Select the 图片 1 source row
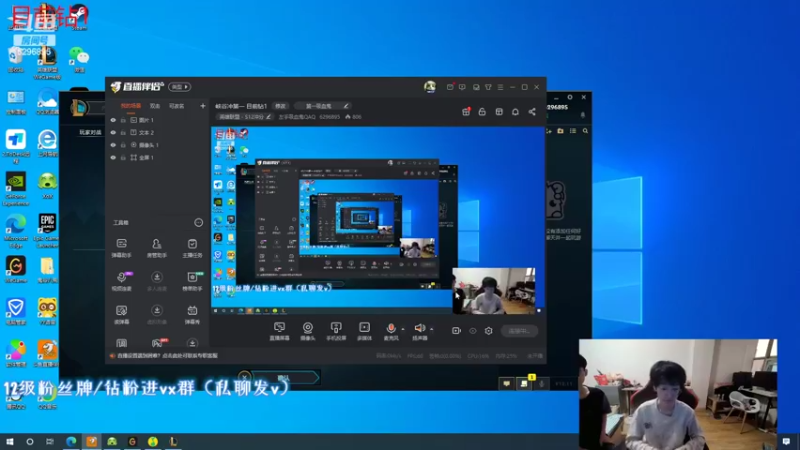The image size is (800, 450). pos(158,120)
